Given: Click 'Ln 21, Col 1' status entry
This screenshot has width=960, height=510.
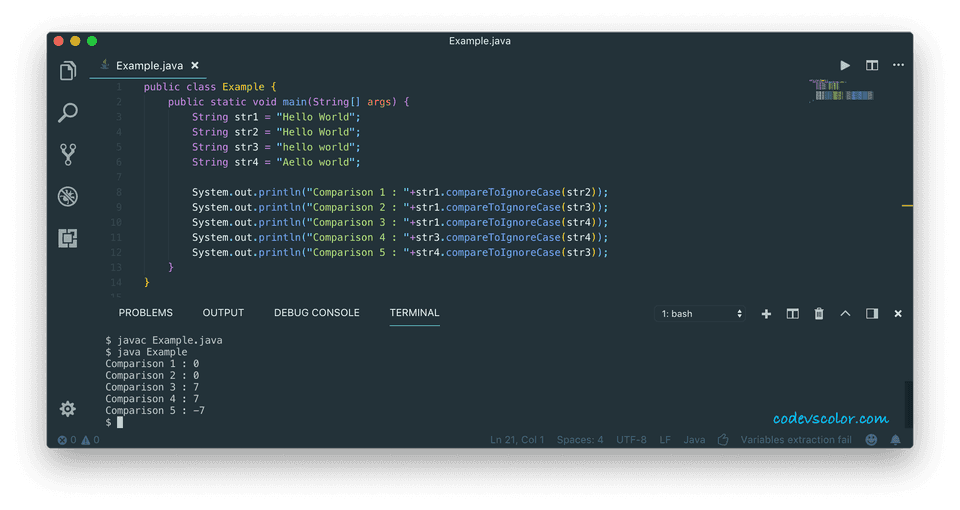Looking at the screenshot, I should tap(517, 440).
